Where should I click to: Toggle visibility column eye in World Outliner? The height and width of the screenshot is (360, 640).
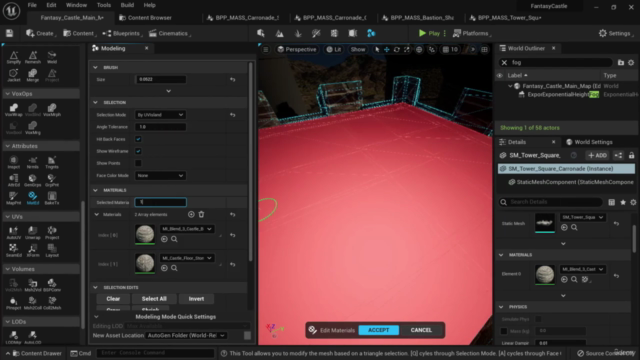500,76
